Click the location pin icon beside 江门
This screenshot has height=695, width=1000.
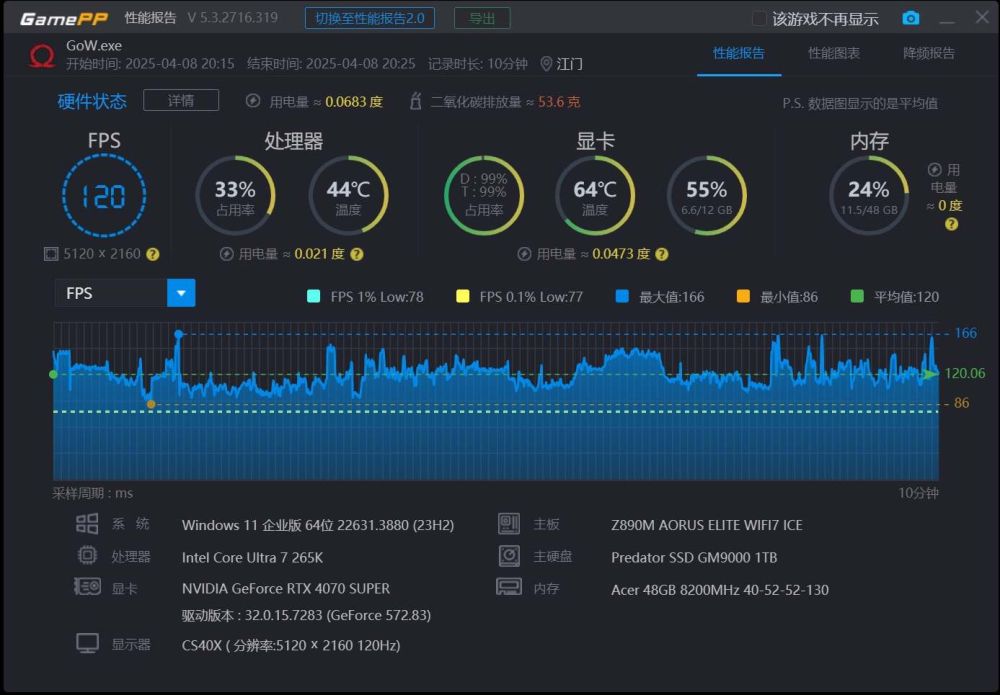(546, 64)
